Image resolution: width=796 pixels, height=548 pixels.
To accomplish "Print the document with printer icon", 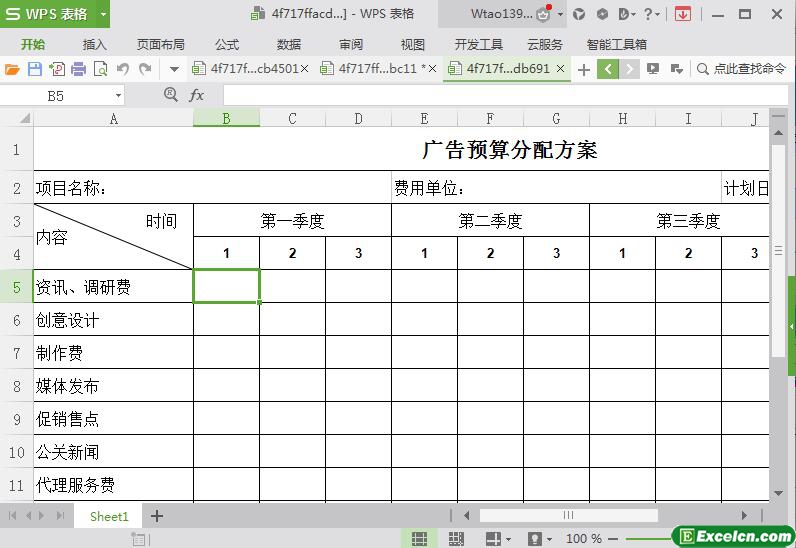I will [78, 69].
